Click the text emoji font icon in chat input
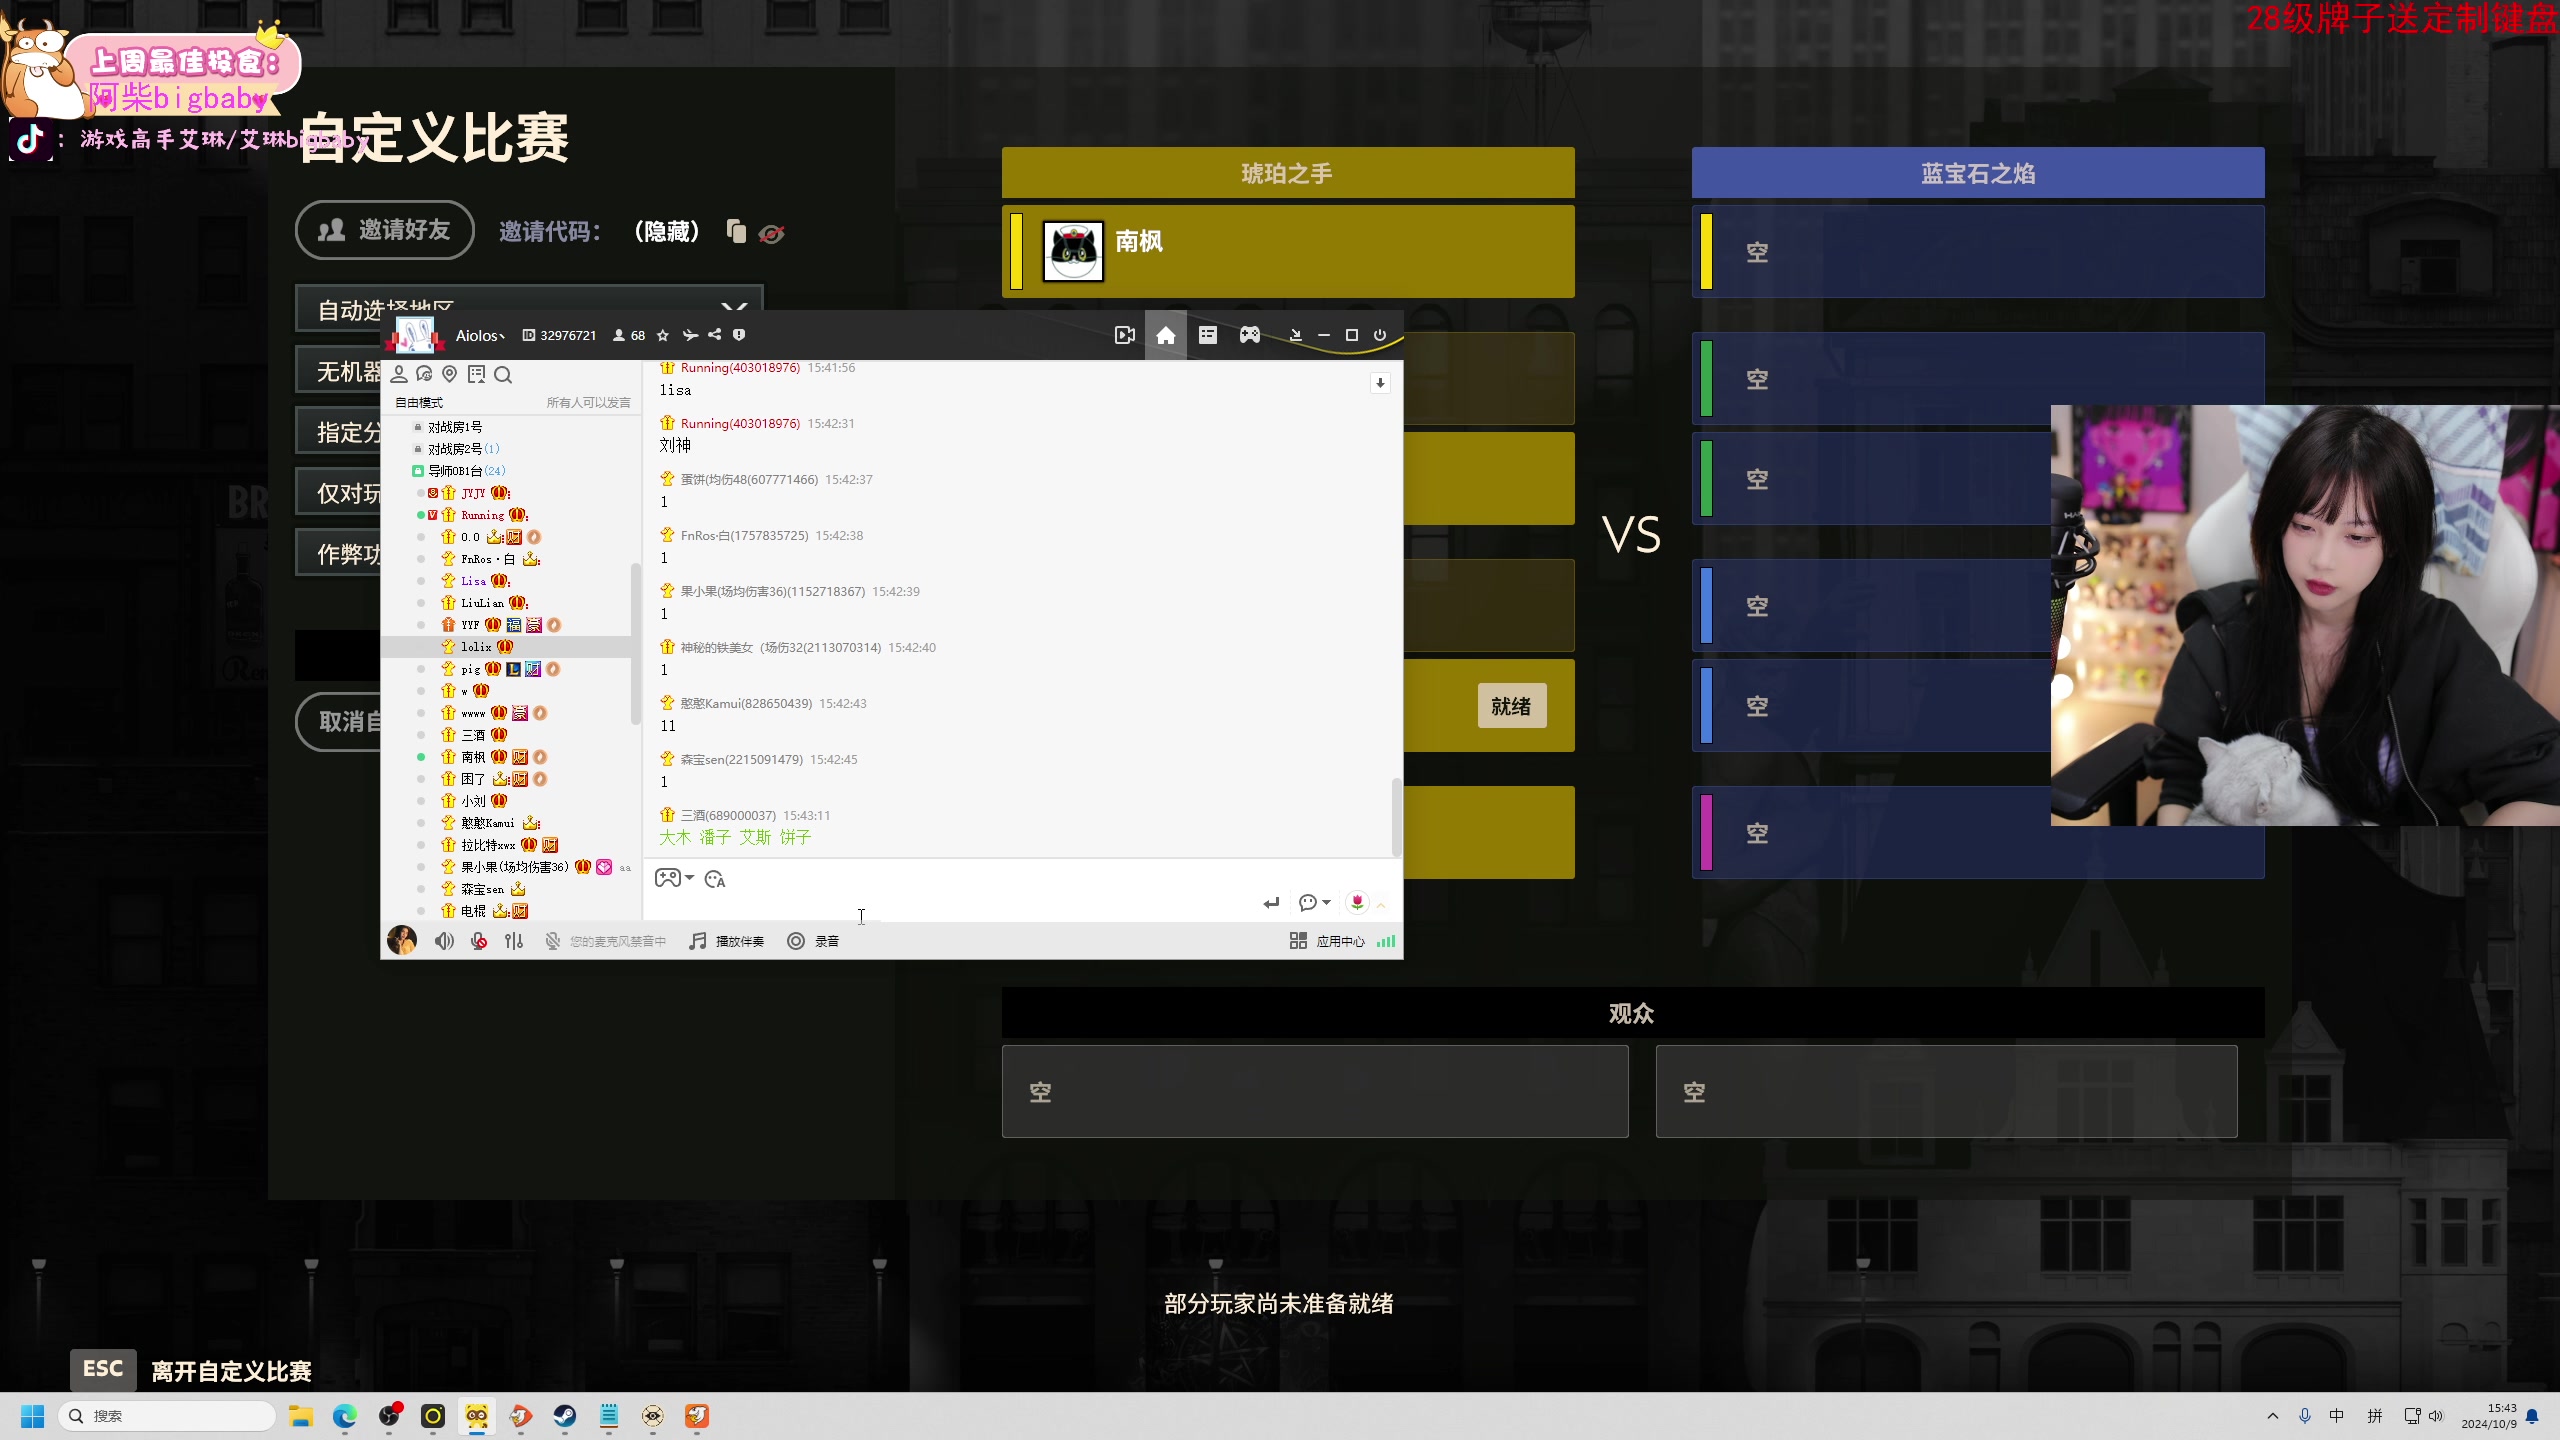The image size is (2560, 1440). [x=715, y=879]
